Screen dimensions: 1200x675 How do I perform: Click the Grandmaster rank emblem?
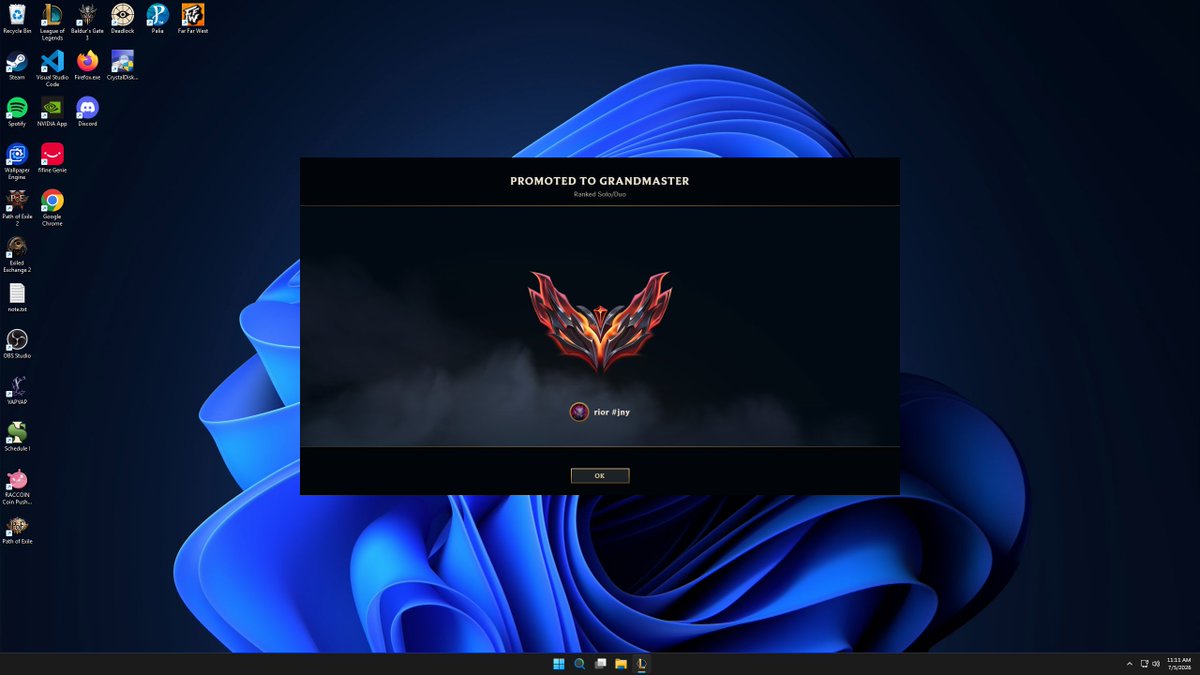click(x=600, y=322)
